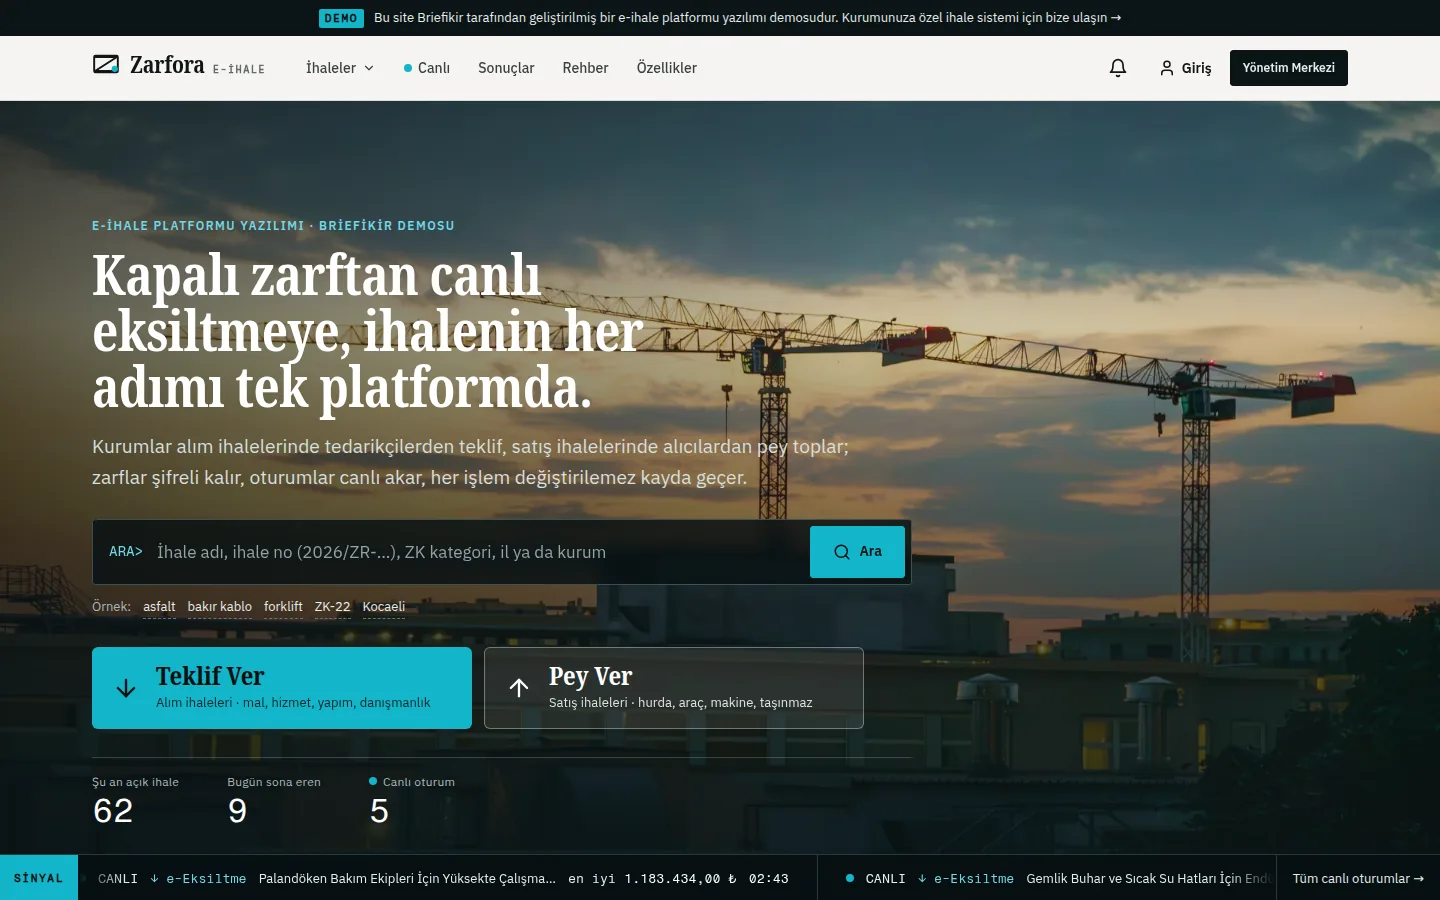
Task: Click the down arrow icon on Teklif Ver
Action: 126,688
